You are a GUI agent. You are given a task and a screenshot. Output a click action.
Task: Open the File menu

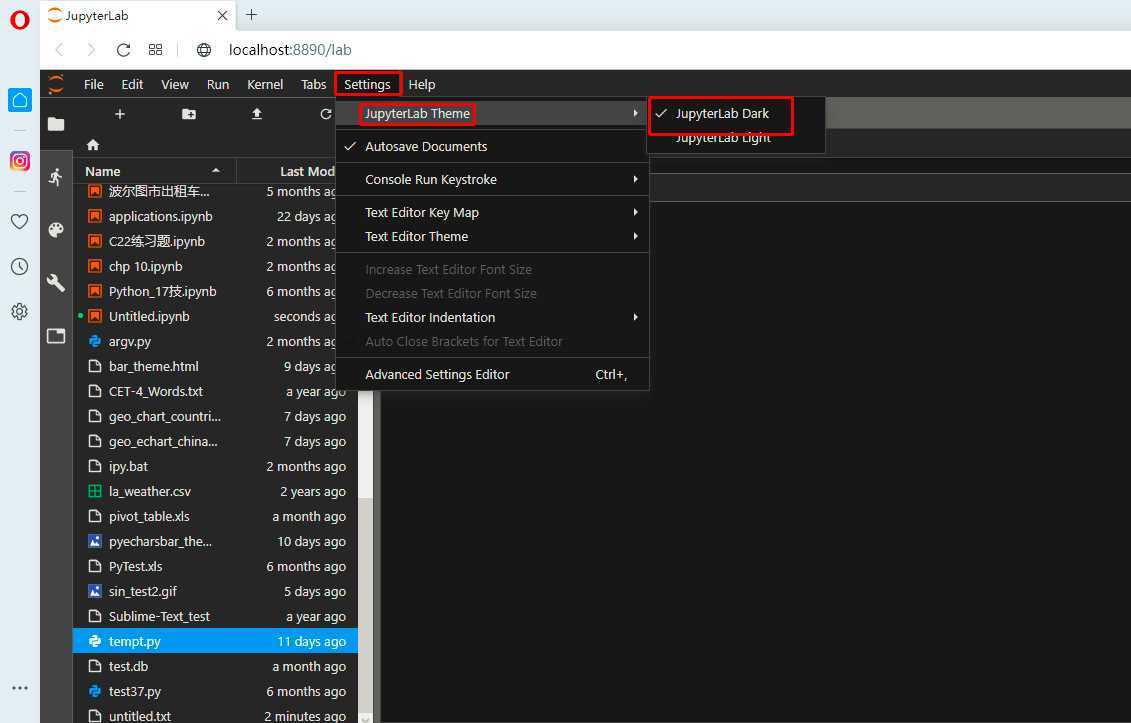(94, 84)
